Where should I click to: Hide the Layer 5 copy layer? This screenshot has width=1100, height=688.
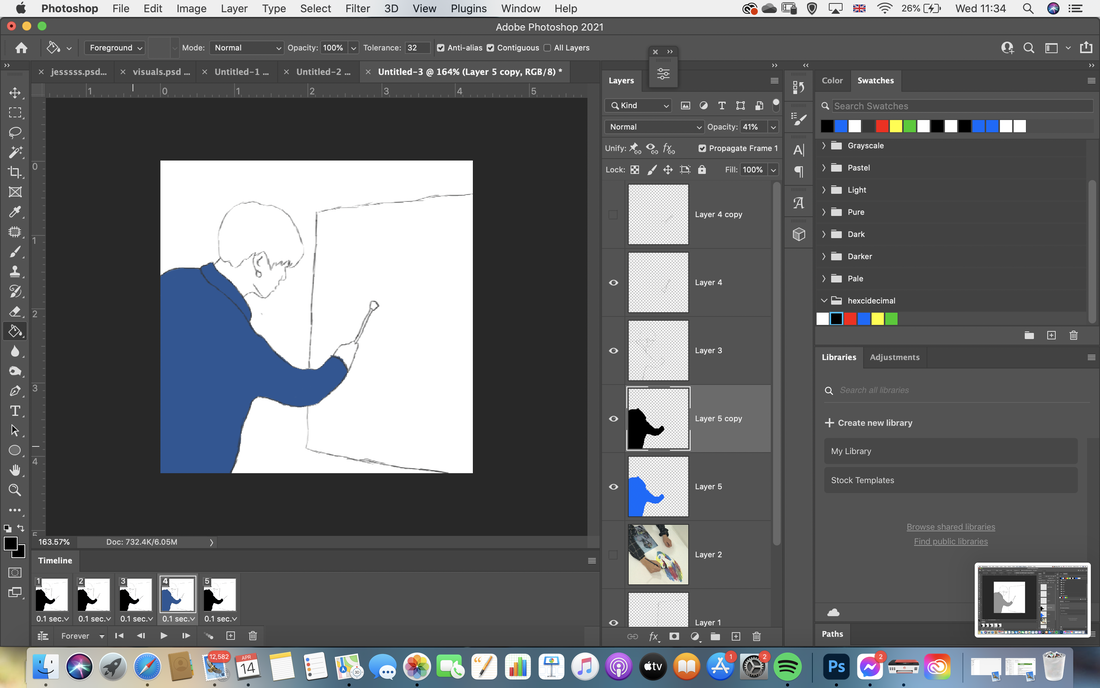[614, 419]
